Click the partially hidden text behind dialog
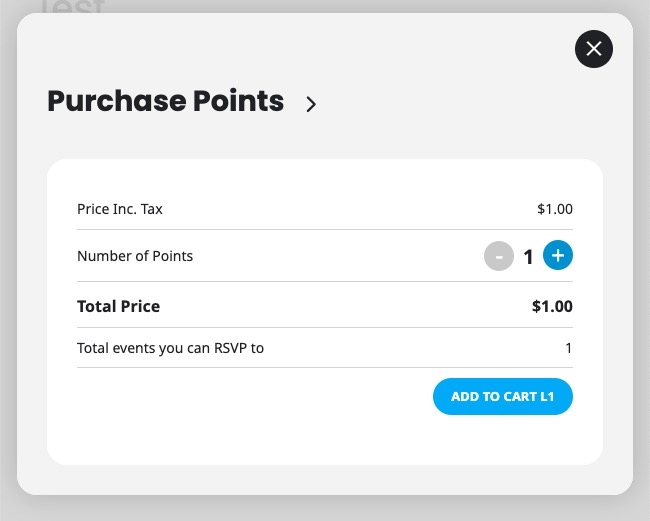The height and width of the screenshot is (521, 650). coord(72,6)
